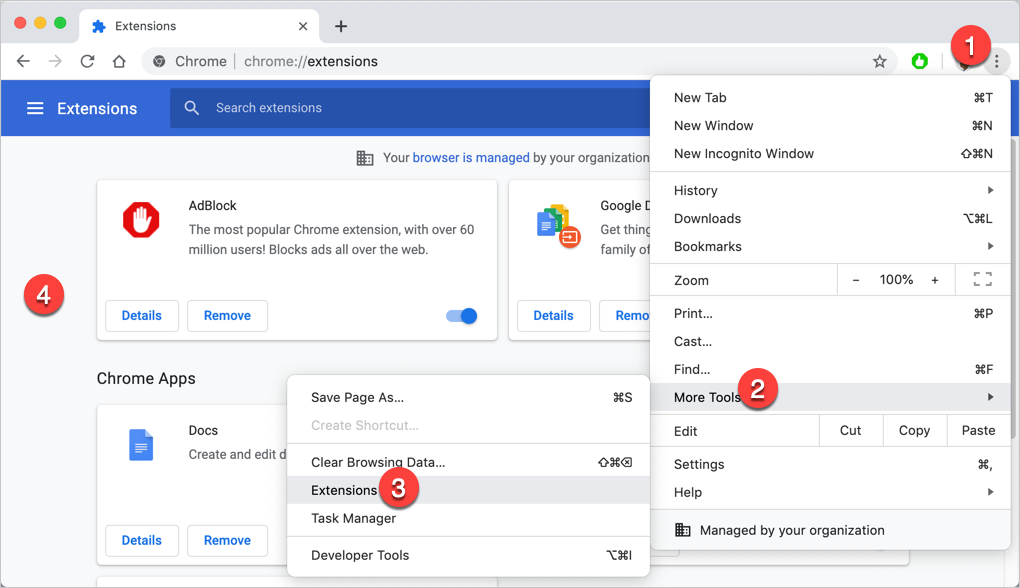Click Copy in the Edit row
Image resolution: width=1020 pixels, height=588 pixels.
tap(914, 431)
